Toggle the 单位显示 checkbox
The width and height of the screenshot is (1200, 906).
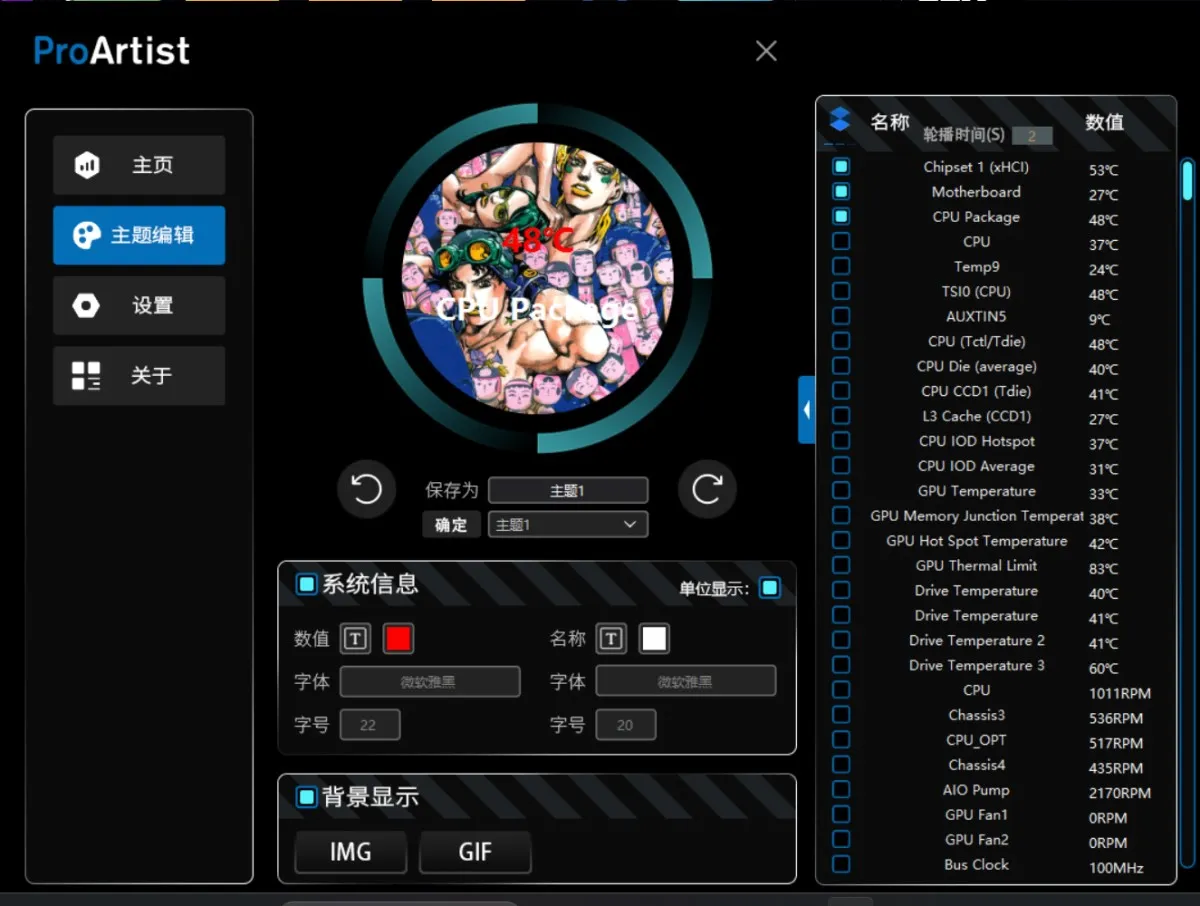(769, 588)
